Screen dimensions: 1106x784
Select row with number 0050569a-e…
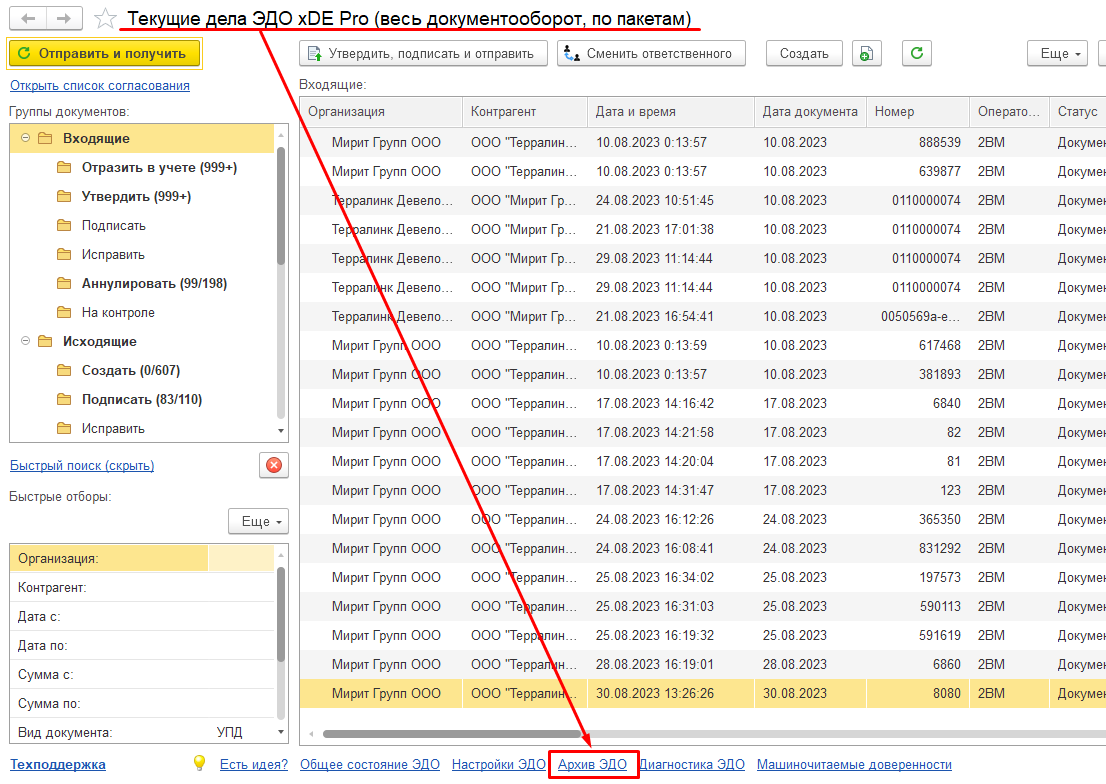tap(703, 316)
